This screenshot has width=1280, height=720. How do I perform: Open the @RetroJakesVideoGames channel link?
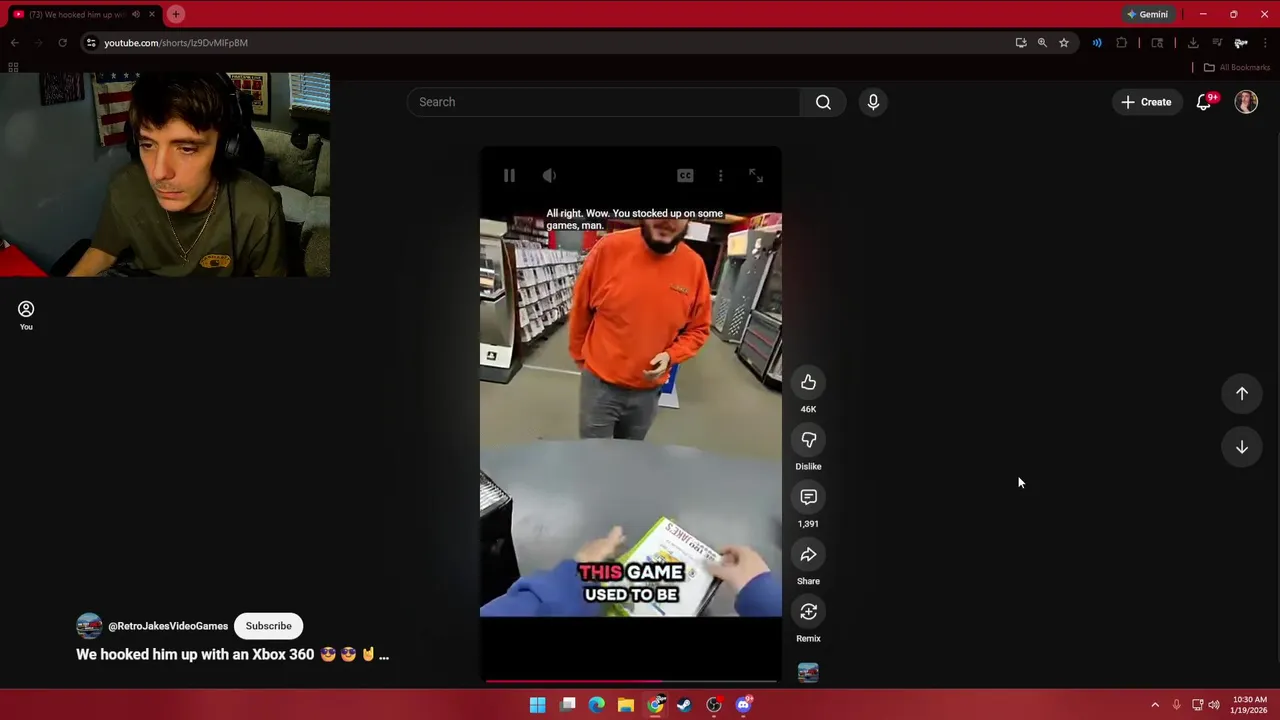click(x=168, y=626)
